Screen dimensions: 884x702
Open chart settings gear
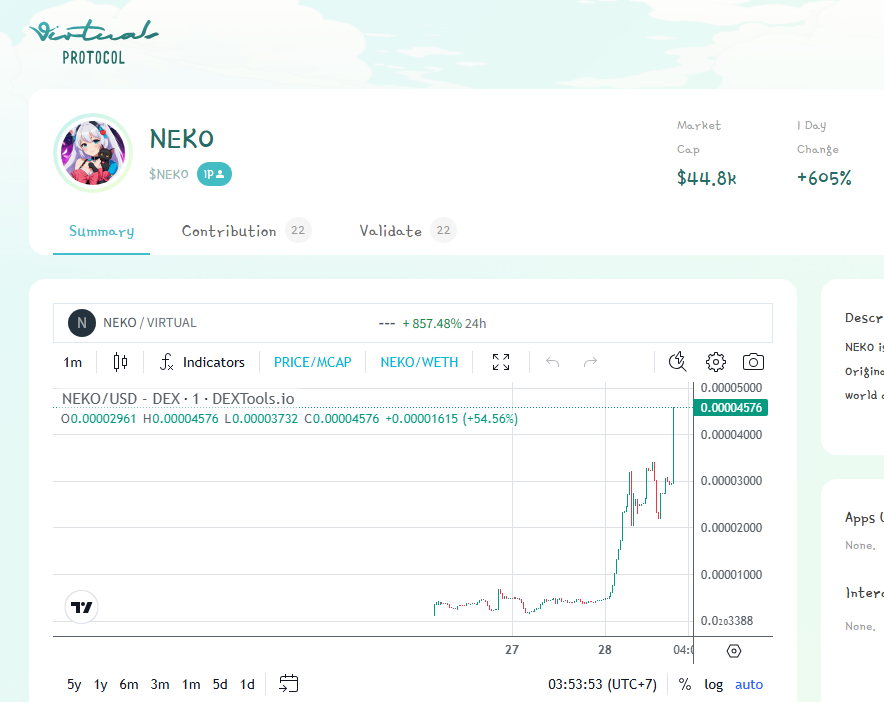pyautogui.click(x=715, y=362)
